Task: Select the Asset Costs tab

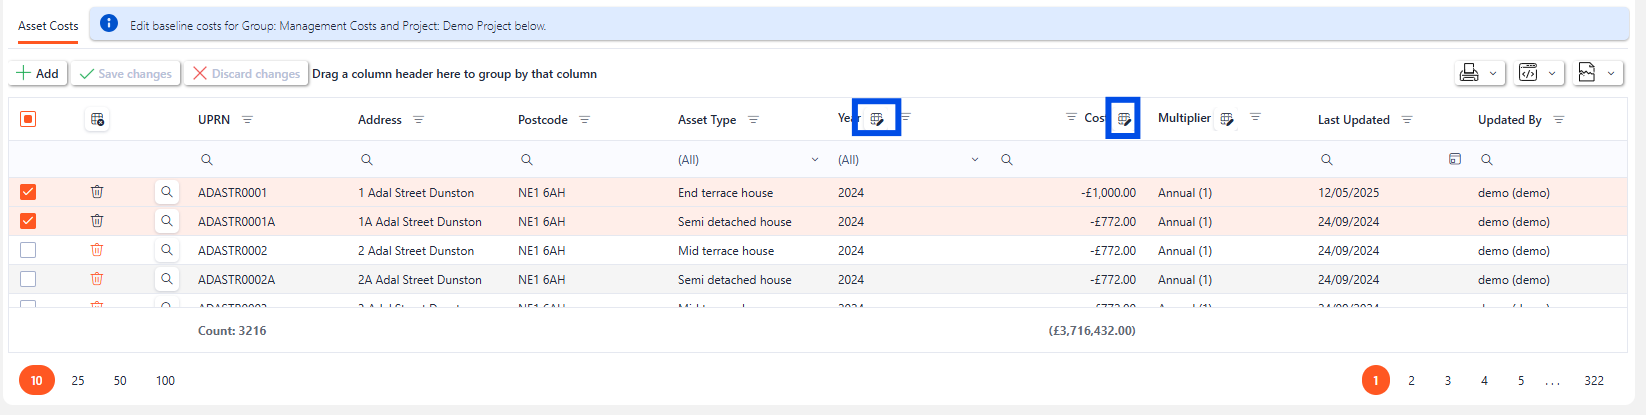Action: tap(48, 26)
